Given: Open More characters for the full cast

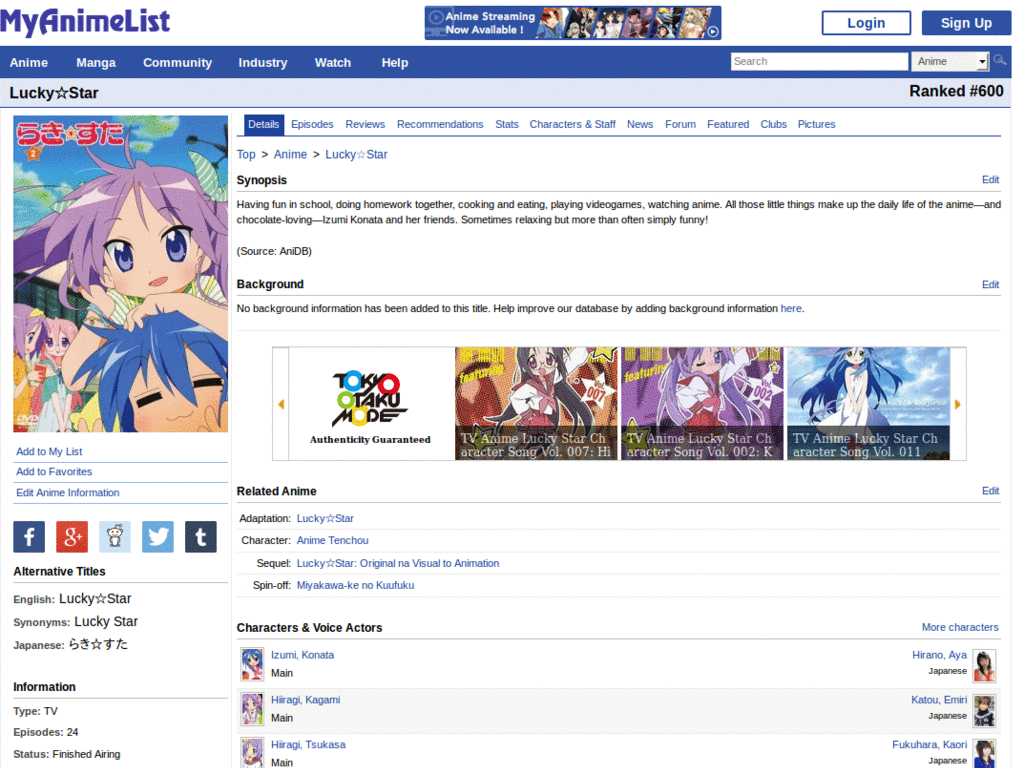Looking at the screenshot, I should 960,627.
